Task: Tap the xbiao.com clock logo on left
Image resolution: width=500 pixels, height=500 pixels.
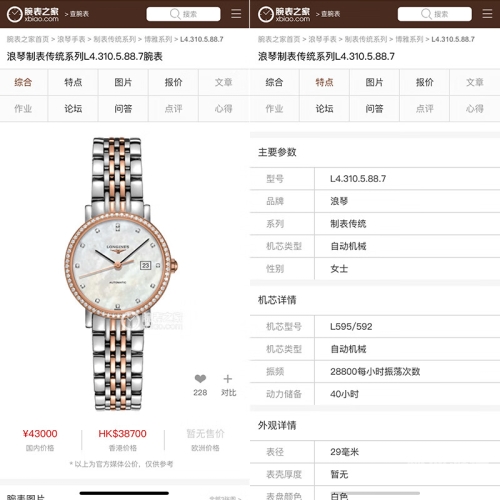Action: tap(15, 14)
